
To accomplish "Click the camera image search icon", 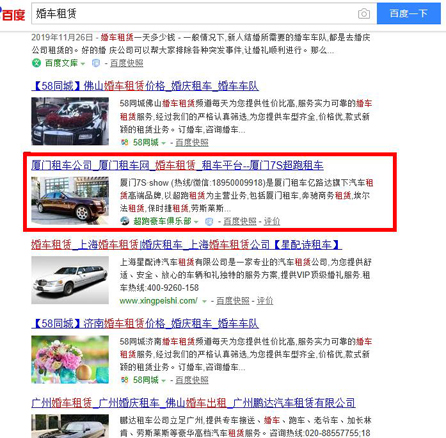I will coord(364,14).
